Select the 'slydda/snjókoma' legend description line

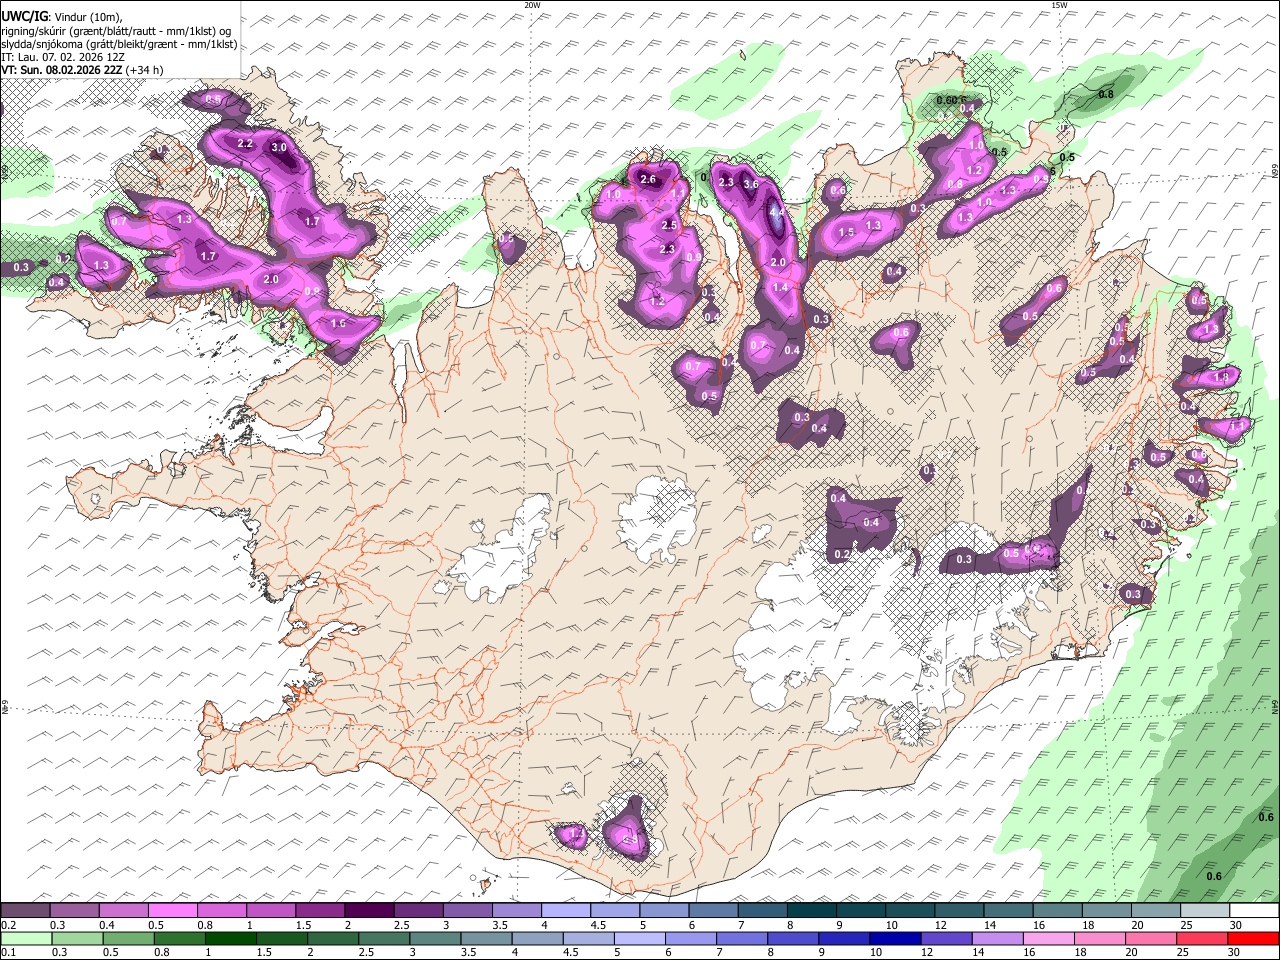pyautogui.click(x=119, y=44)
